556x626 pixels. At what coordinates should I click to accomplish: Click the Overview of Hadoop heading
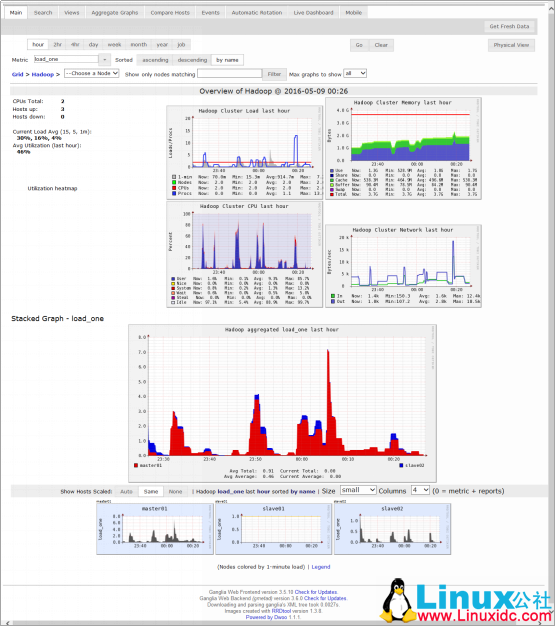(x=273, y=91)
